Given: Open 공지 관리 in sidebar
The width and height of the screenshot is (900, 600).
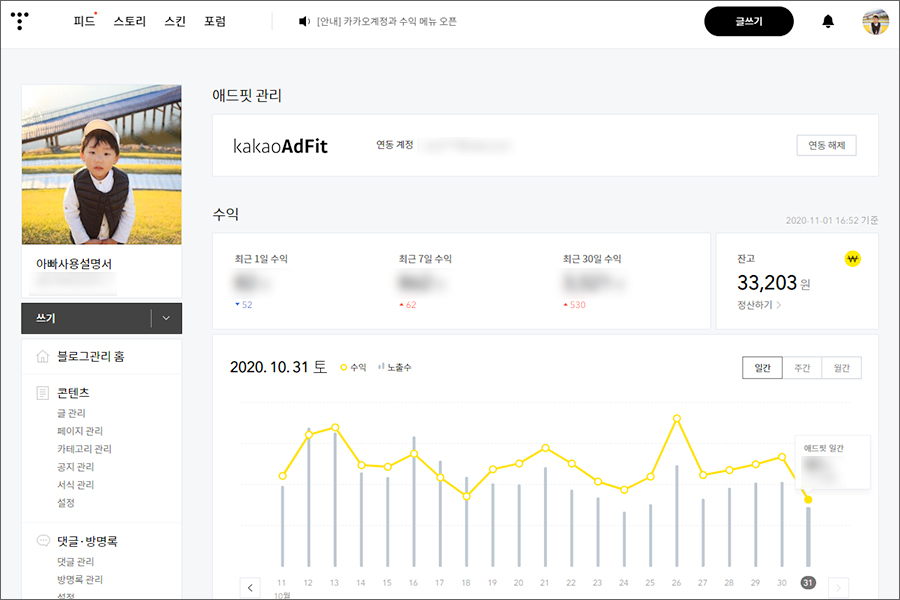Looking at the screenshot, I should 75,467.
